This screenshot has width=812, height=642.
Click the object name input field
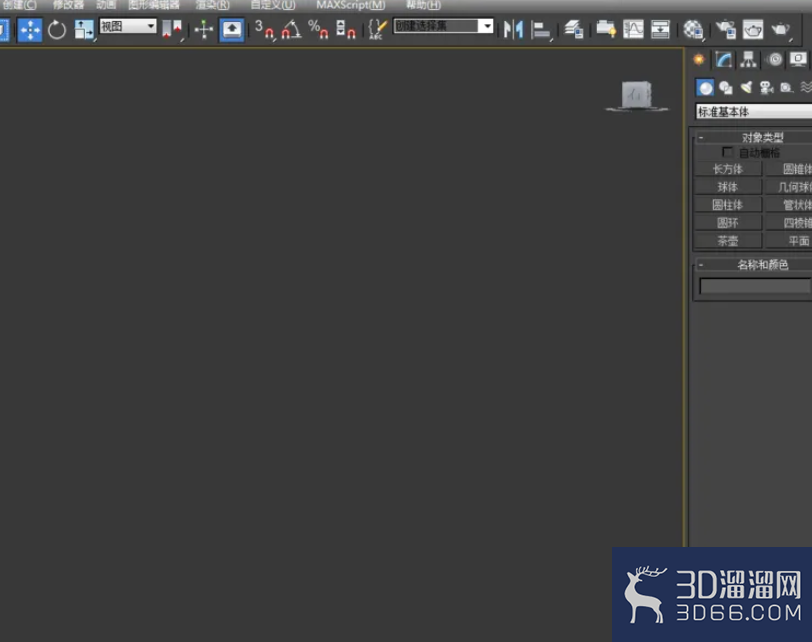coord(755,286)
